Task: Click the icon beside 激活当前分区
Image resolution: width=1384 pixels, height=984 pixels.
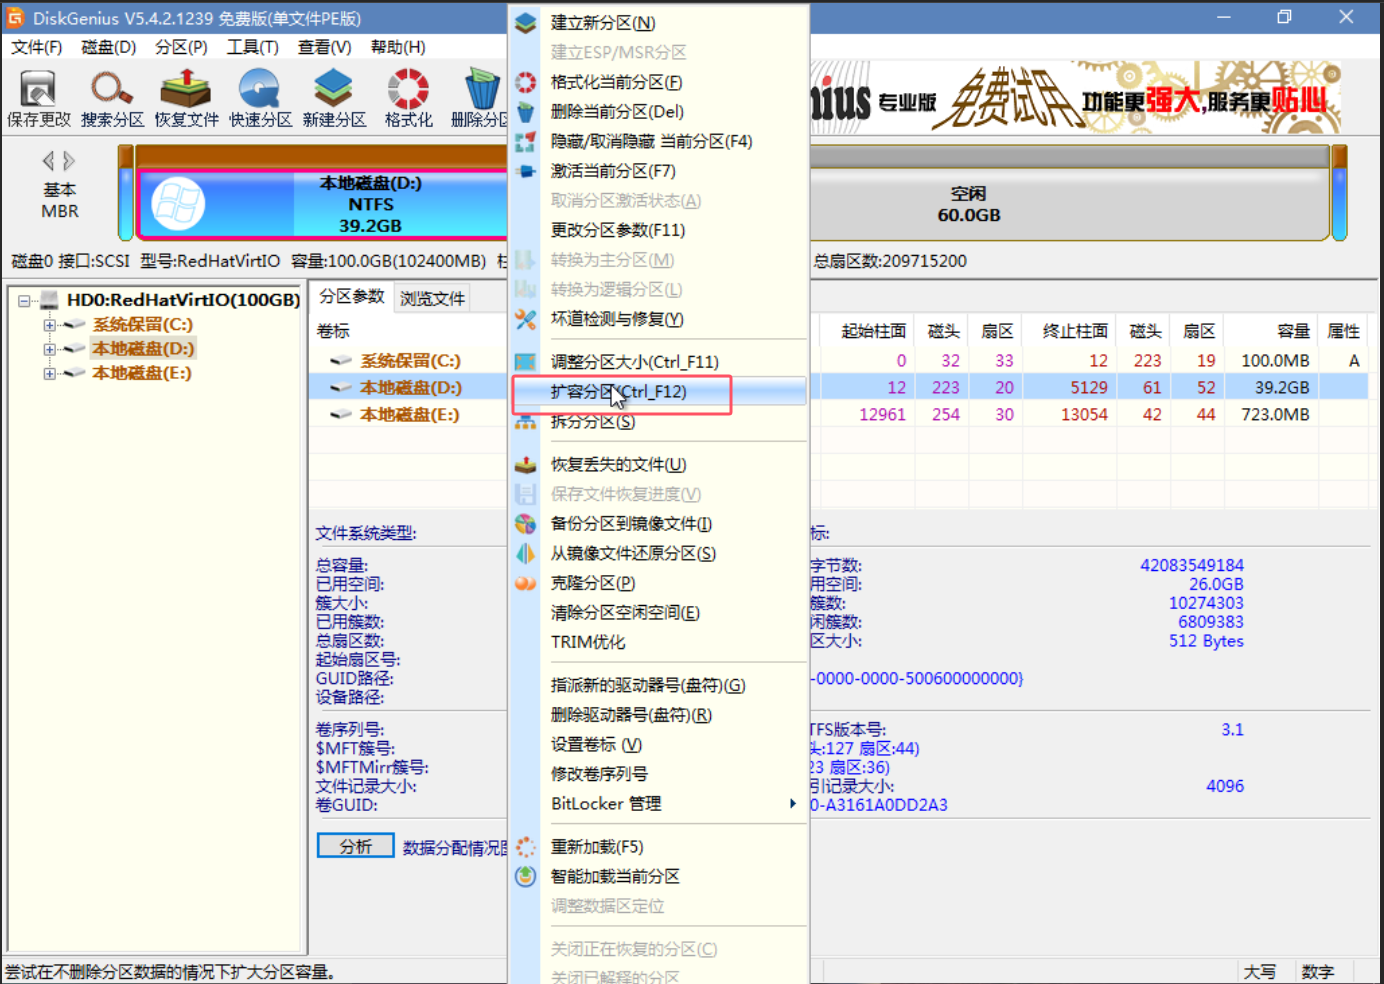Action: pos(526,171)
